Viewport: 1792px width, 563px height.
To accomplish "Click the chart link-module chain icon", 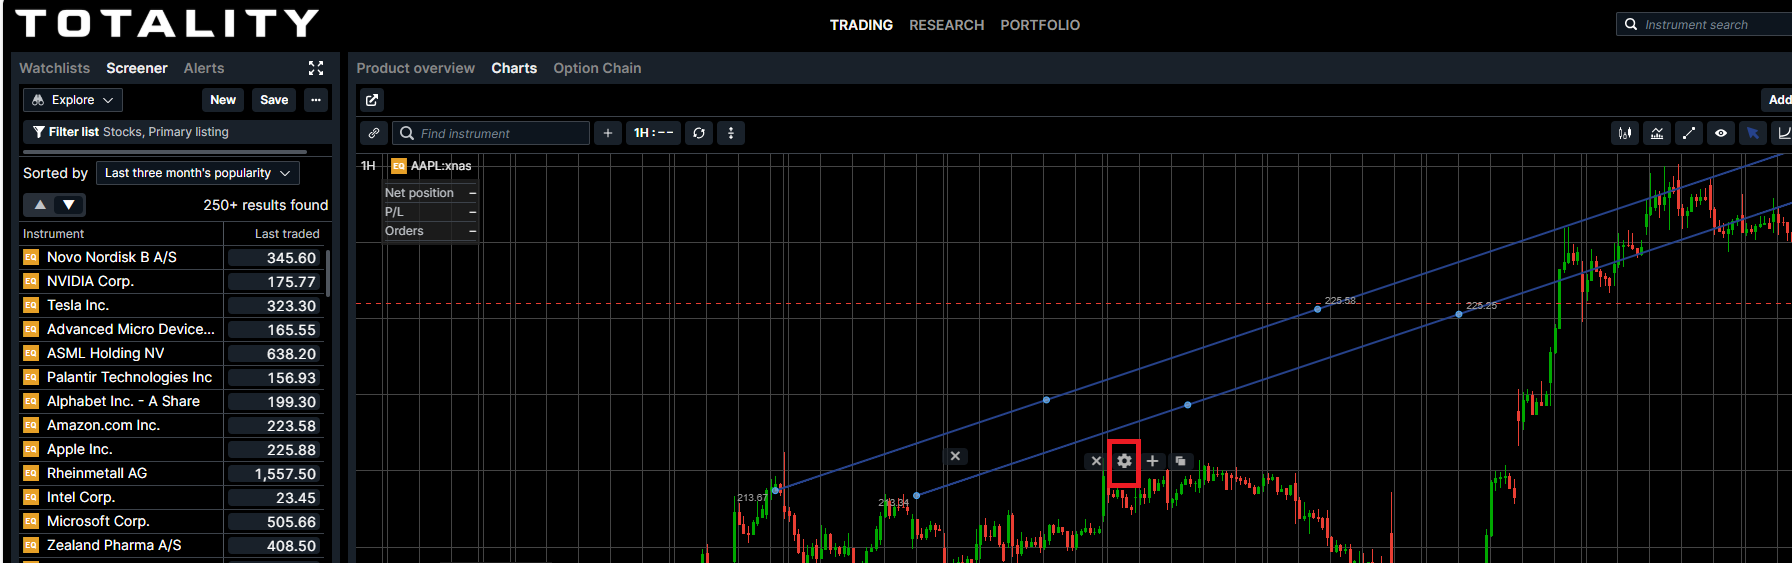I will point(374,133).
